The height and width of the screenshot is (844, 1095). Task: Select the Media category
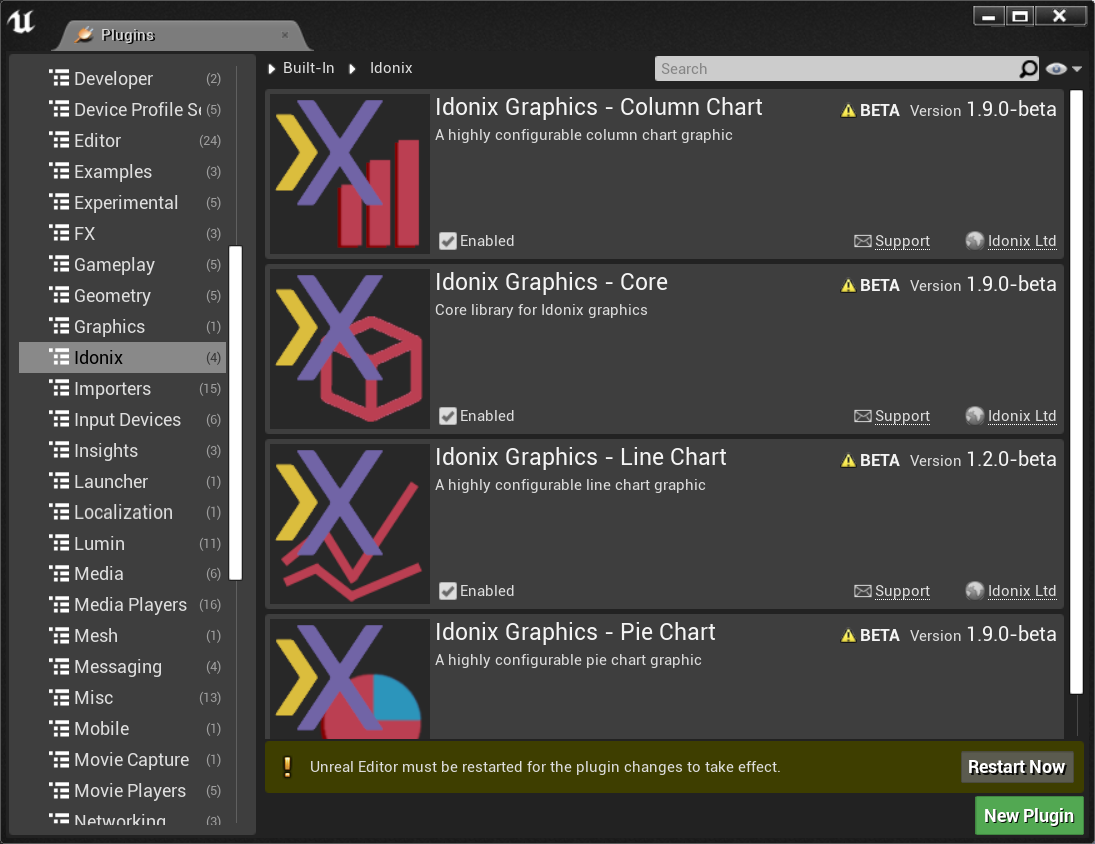tap(123, 574)
